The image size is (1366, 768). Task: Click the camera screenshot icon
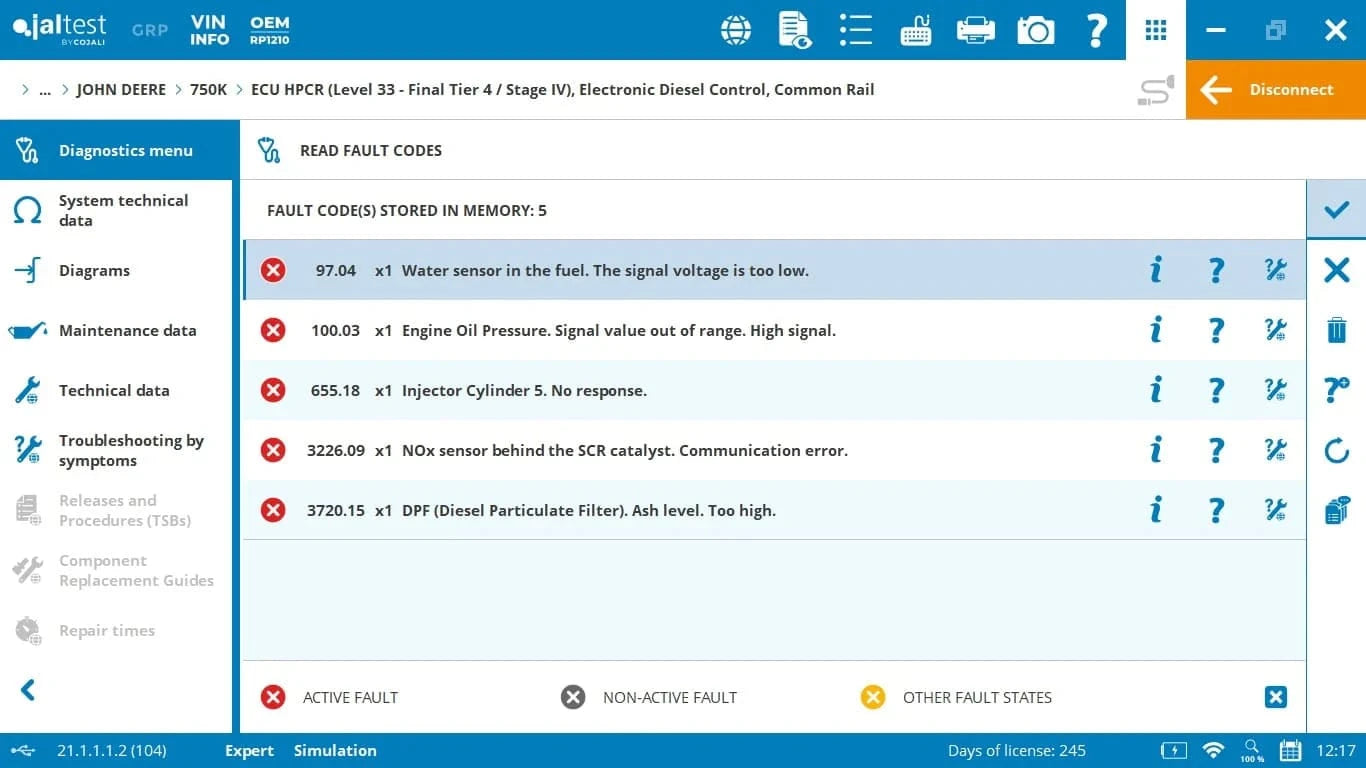pyautogui.click(x=1036, y=30)
